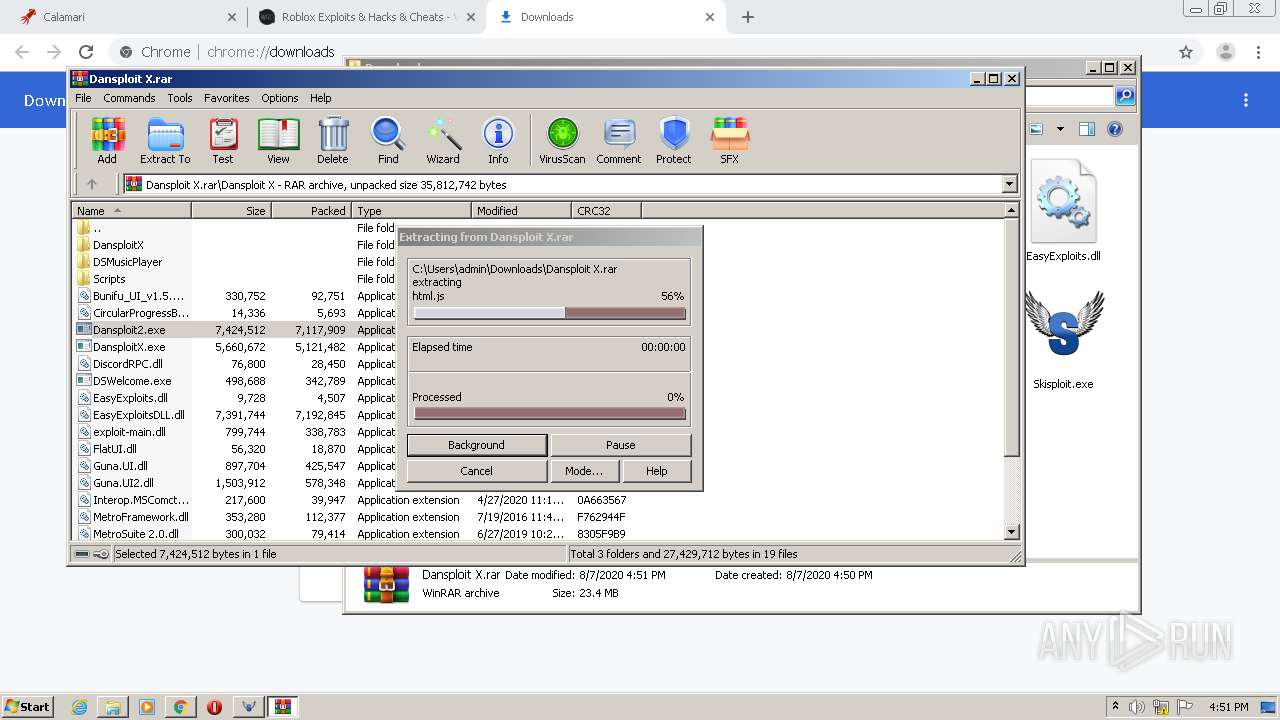Click the Extract To toolbar icon
Screen dimensions: 1280x720
click(165, 140)
